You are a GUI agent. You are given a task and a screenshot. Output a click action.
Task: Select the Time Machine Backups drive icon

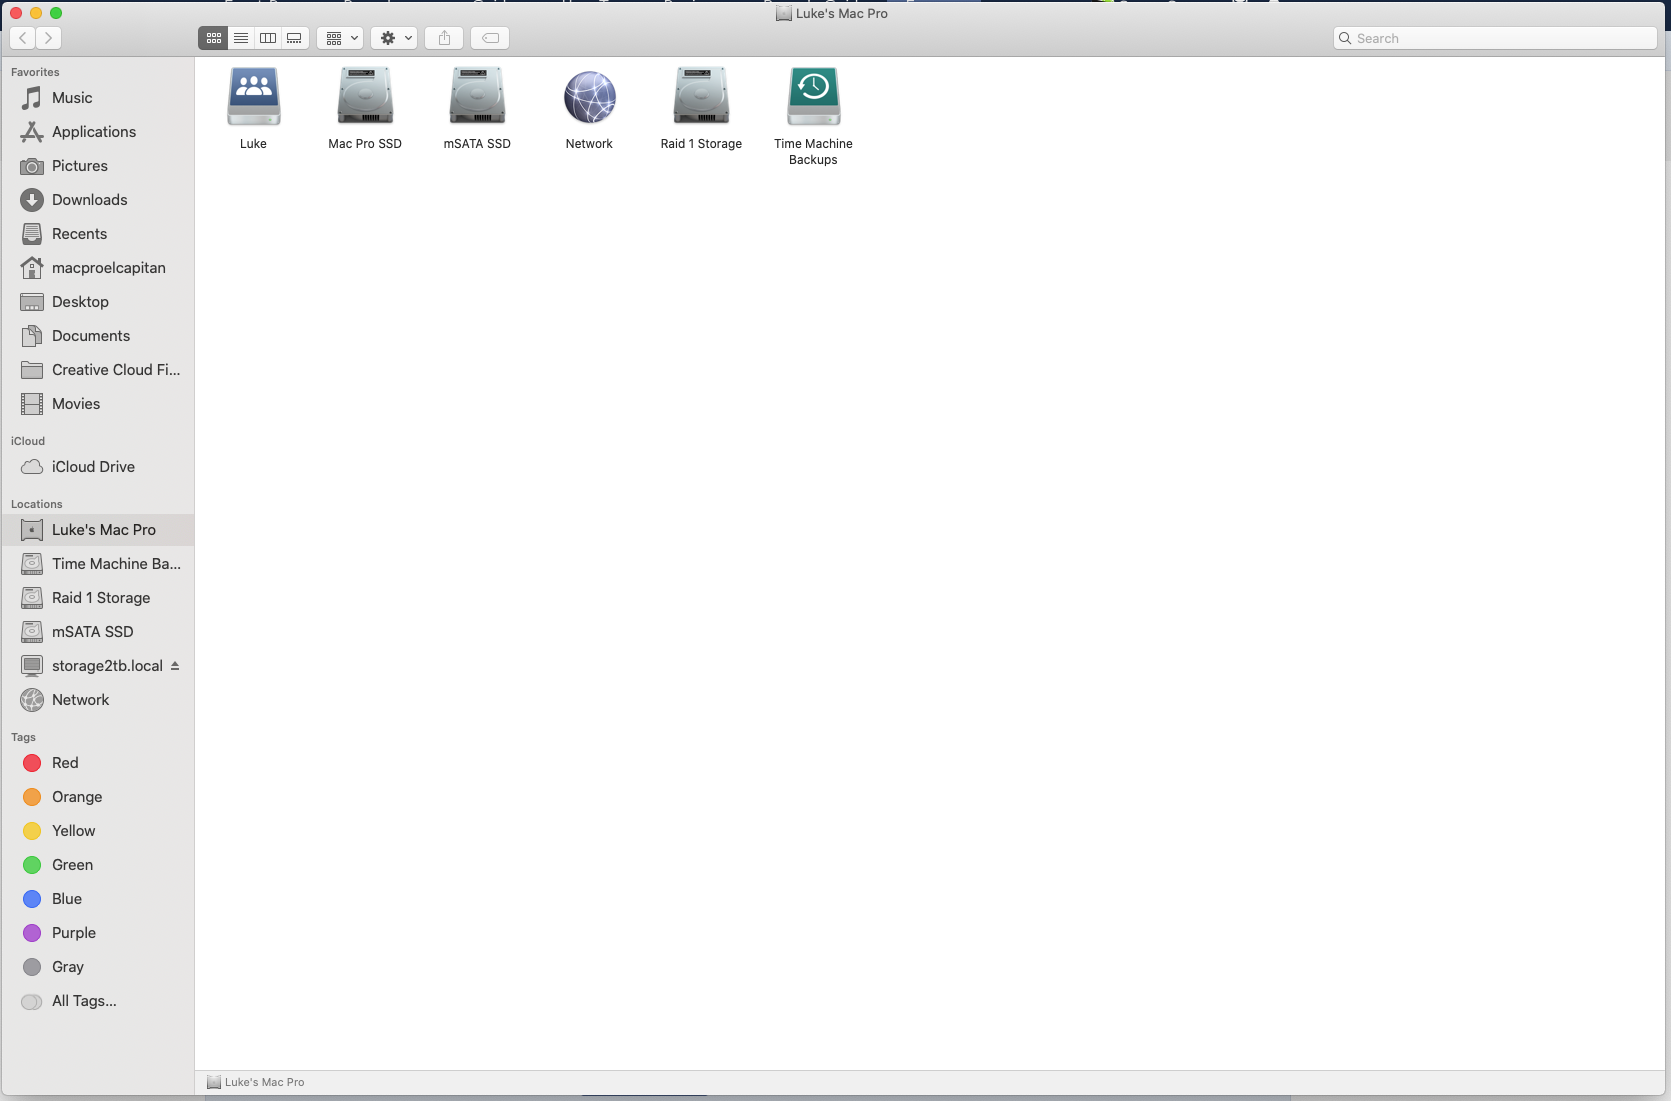(814, 96)
